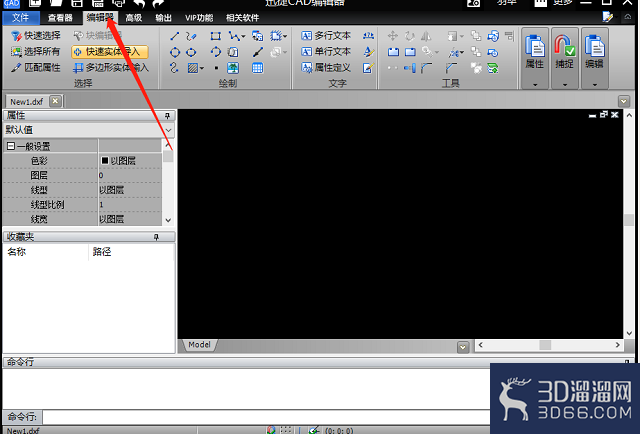Click the 匹配属性 button
The height and width of the screenshot is (434, 640).
[x=36, y=67]
